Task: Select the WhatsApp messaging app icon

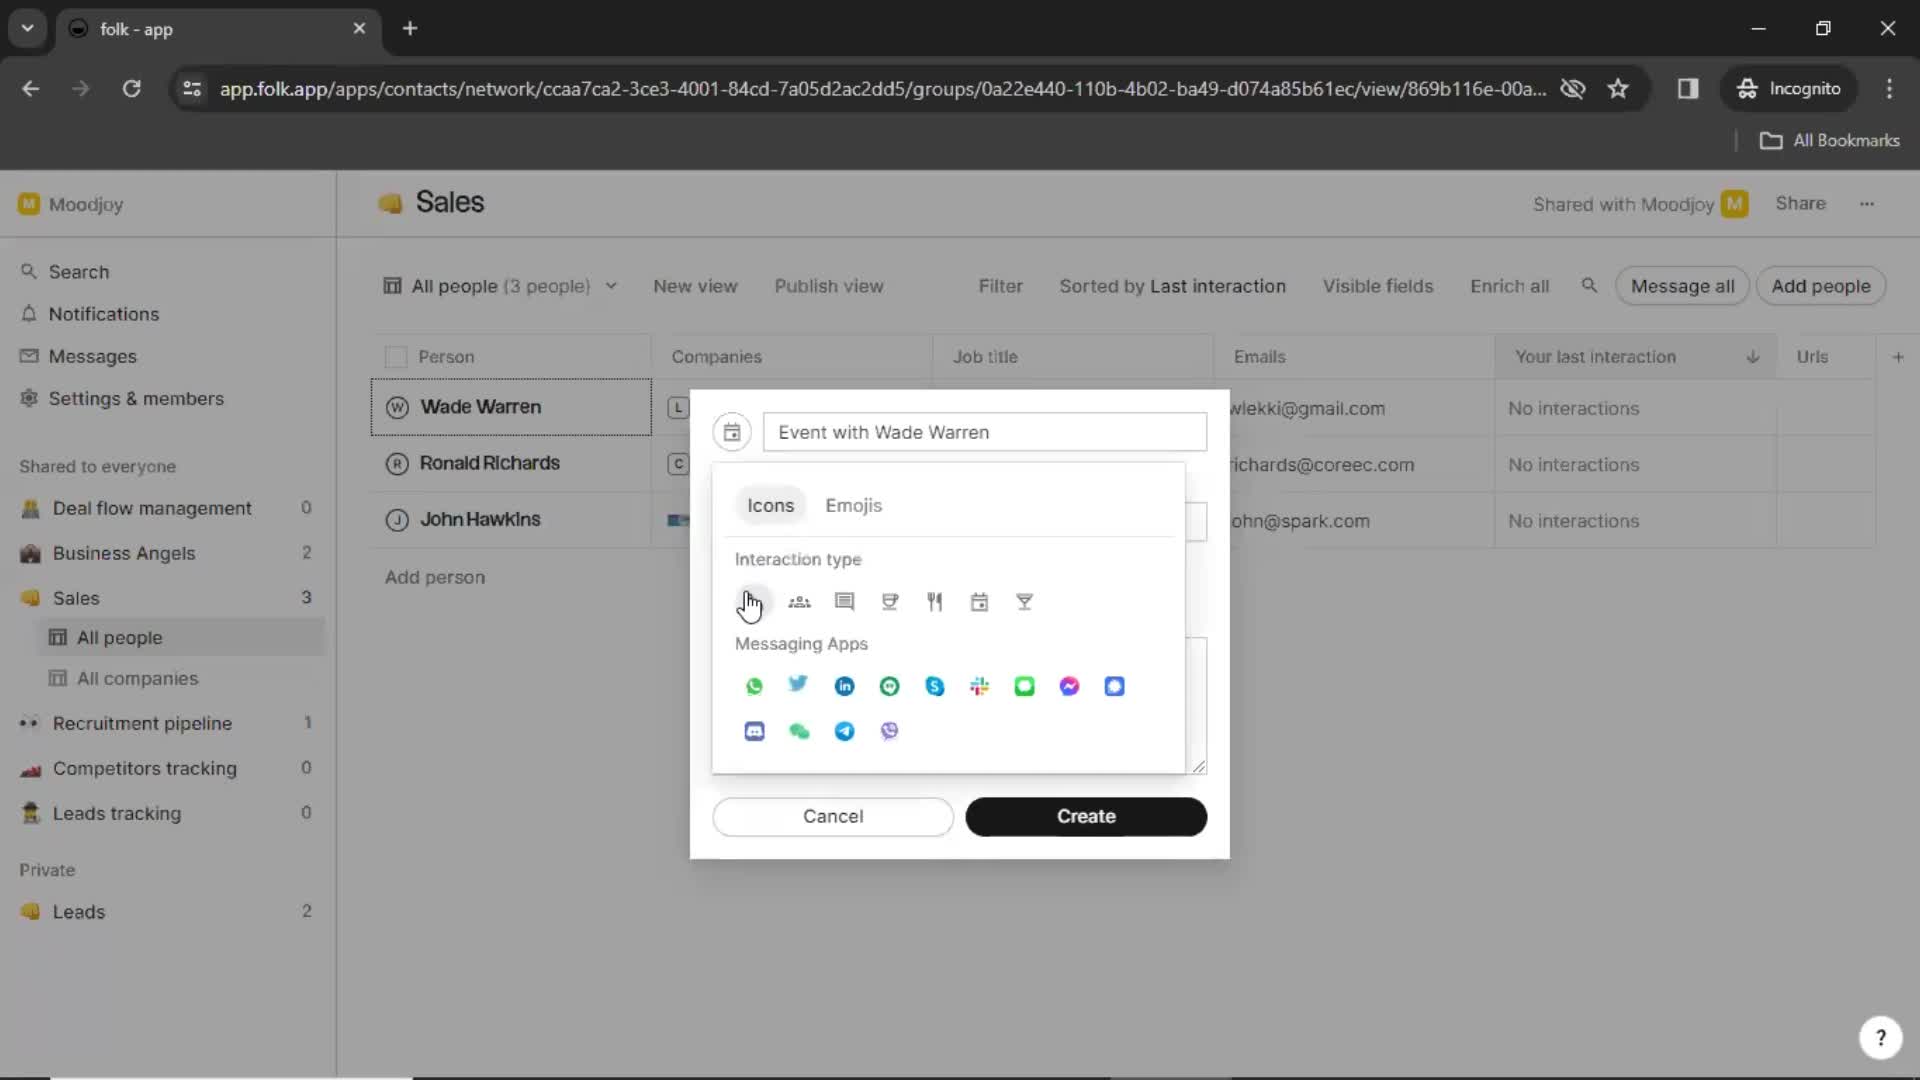Action: click(x=754, y=686)
